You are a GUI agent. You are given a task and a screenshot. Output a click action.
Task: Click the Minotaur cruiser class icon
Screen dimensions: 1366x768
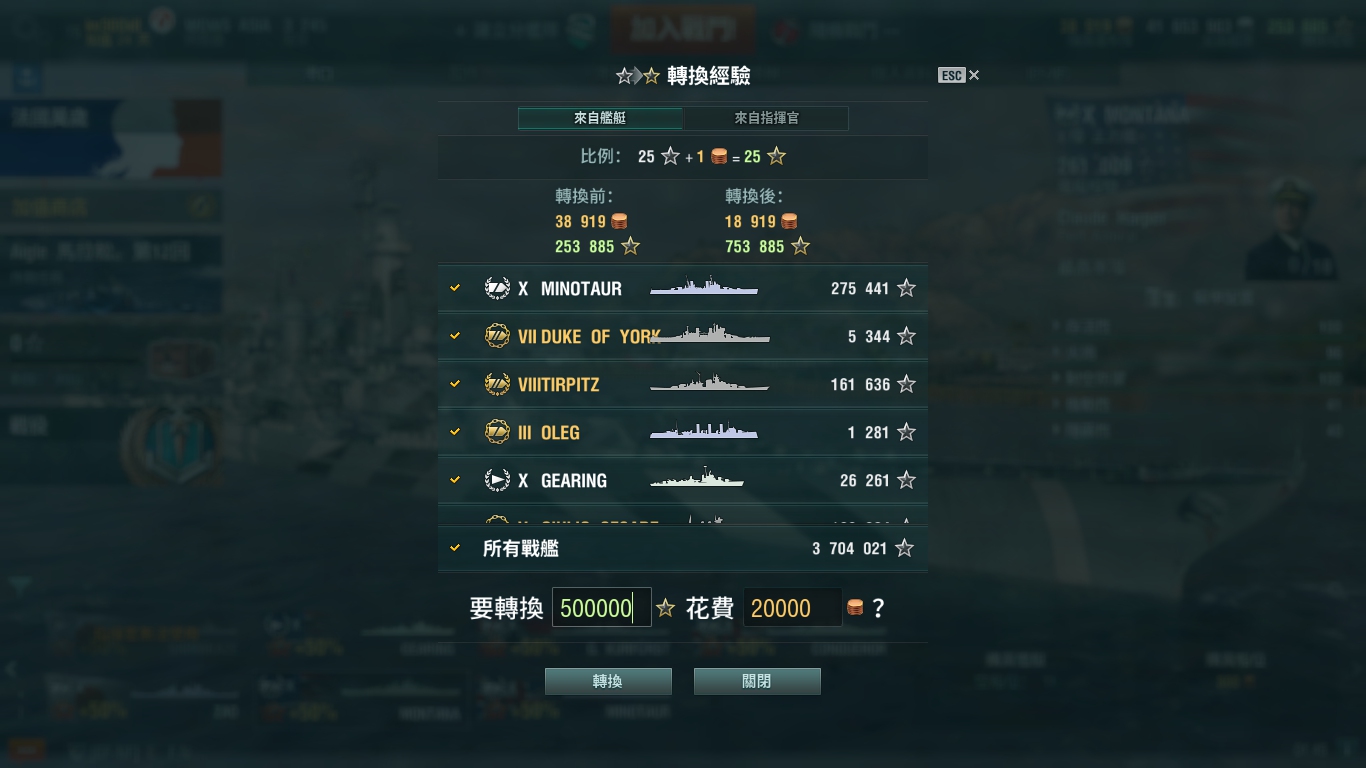pyautogui.click(x=497, y=288)
